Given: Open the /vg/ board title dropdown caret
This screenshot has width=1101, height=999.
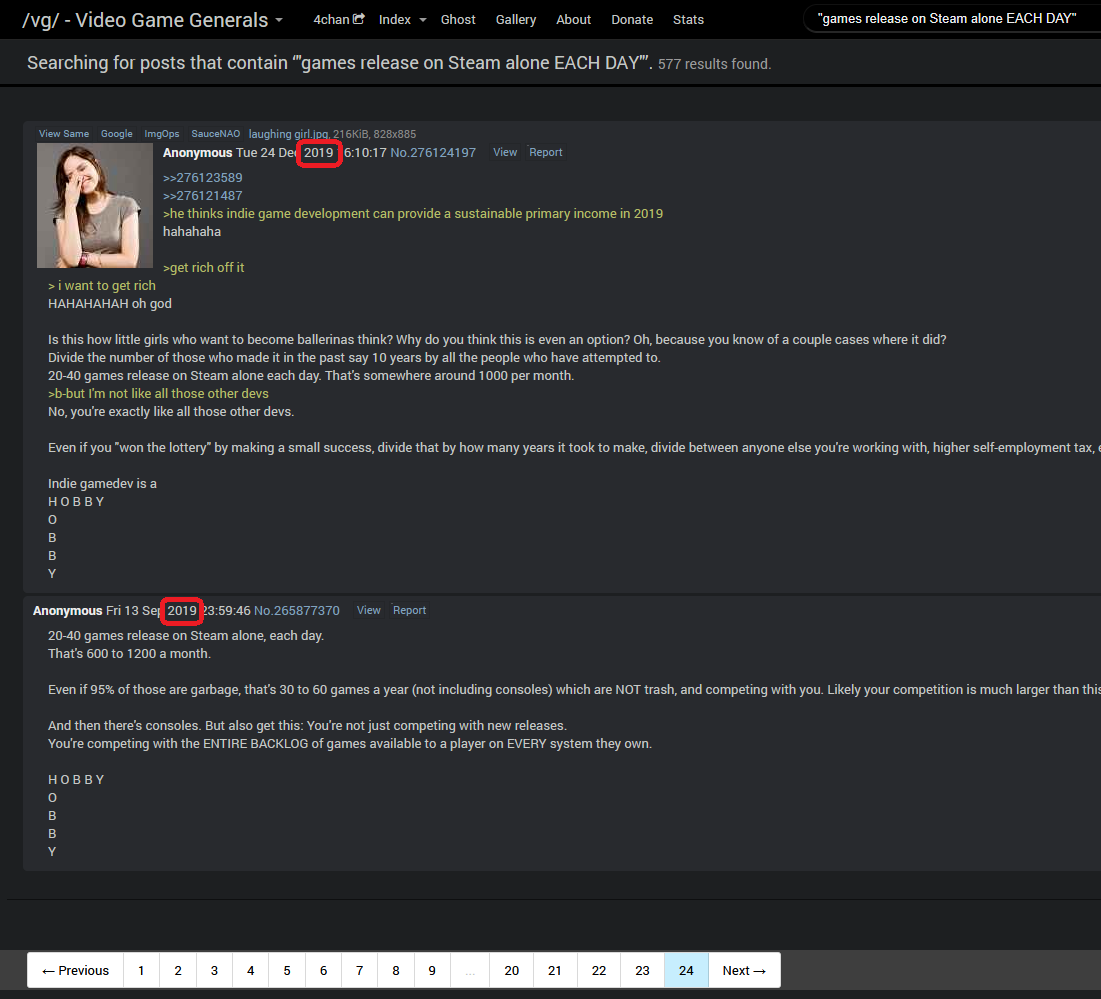Looking at the screenshot, I should tap(279, 20).
